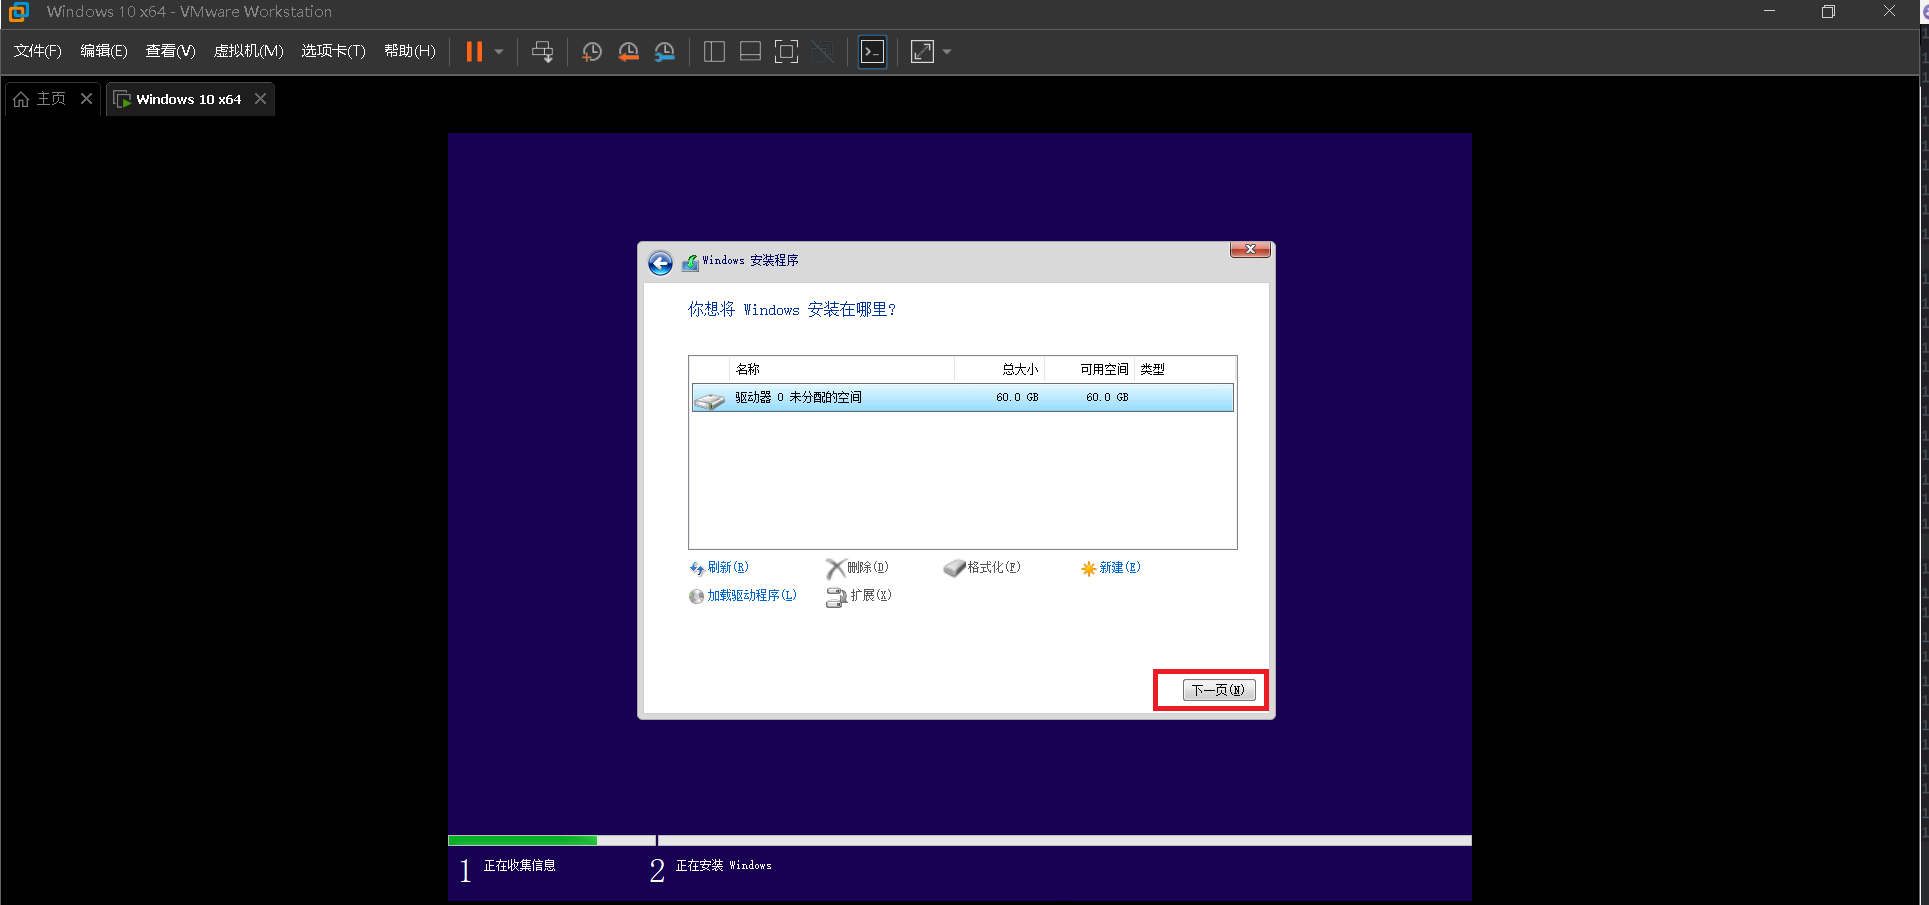Restore down the VMware Workstation window

click(x=1828, y=12)
